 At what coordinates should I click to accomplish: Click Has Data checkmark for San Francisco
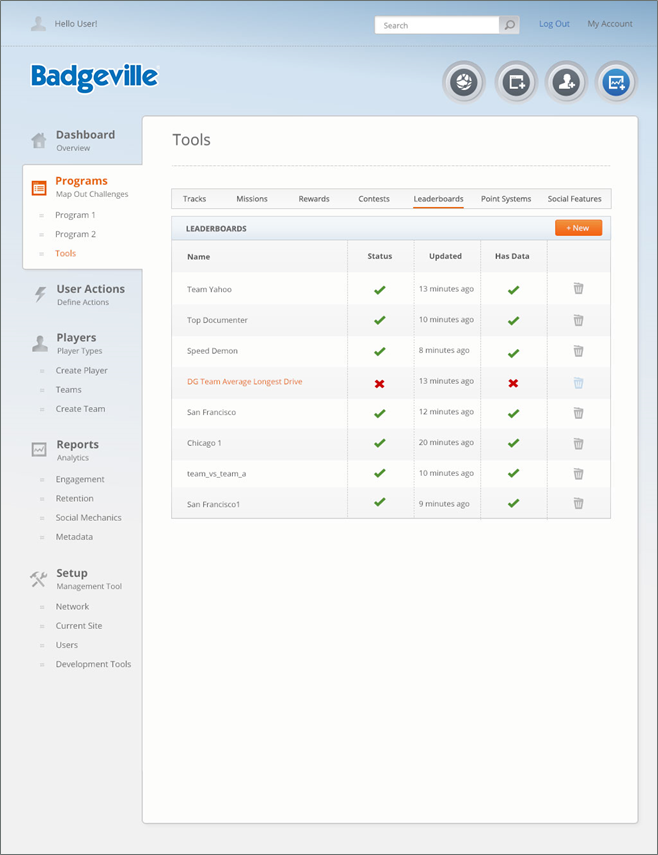click(513, 412)
